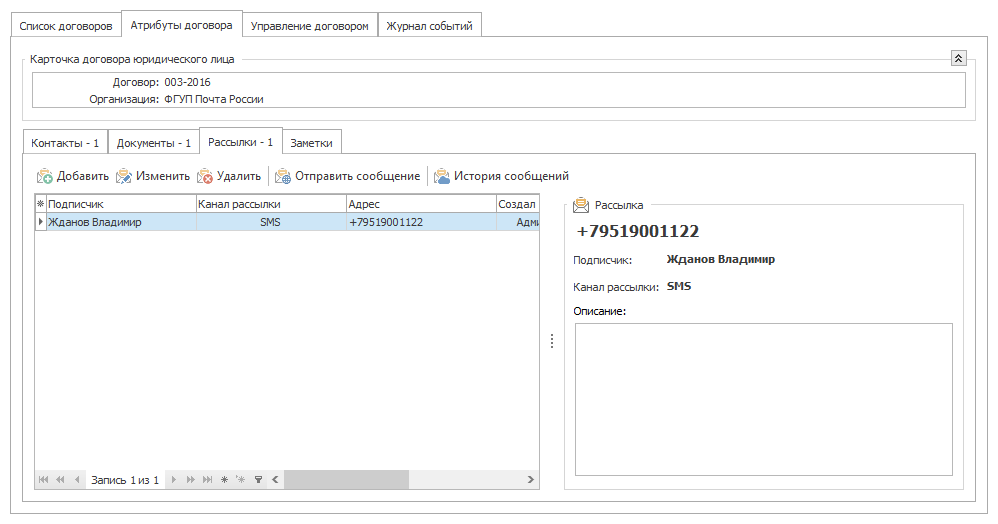998x524 pixels.
Task: Open История сообщений
Action: tap(502, 176)
